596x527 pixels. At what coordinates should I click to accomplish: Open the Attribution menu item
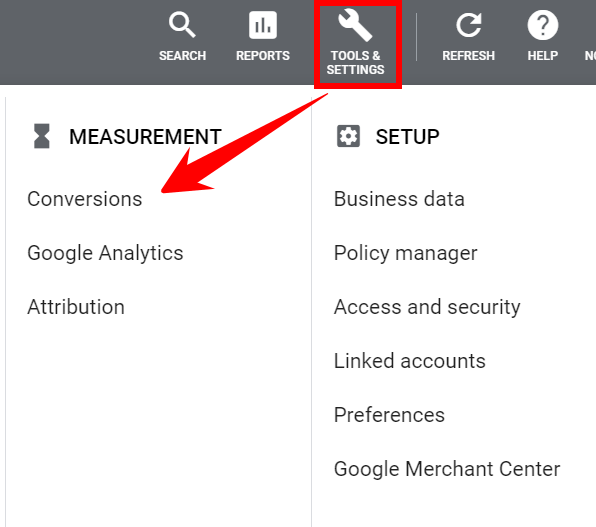[x=76, y=307]
